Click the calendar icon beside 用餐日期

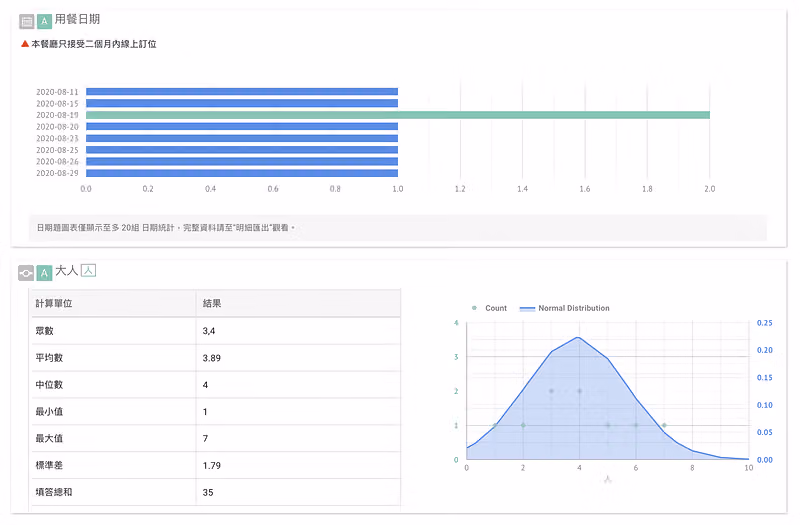tap(27, 21)
